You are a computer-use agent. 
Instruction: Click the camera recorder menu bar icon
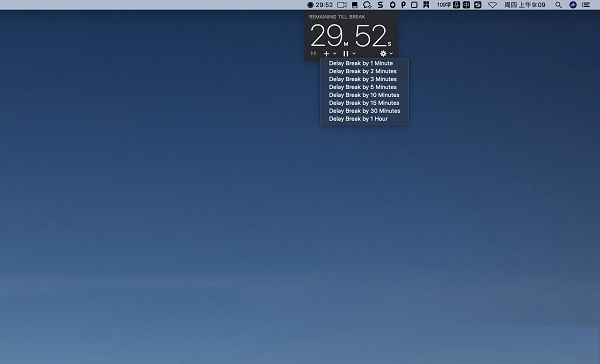[342, 5]
